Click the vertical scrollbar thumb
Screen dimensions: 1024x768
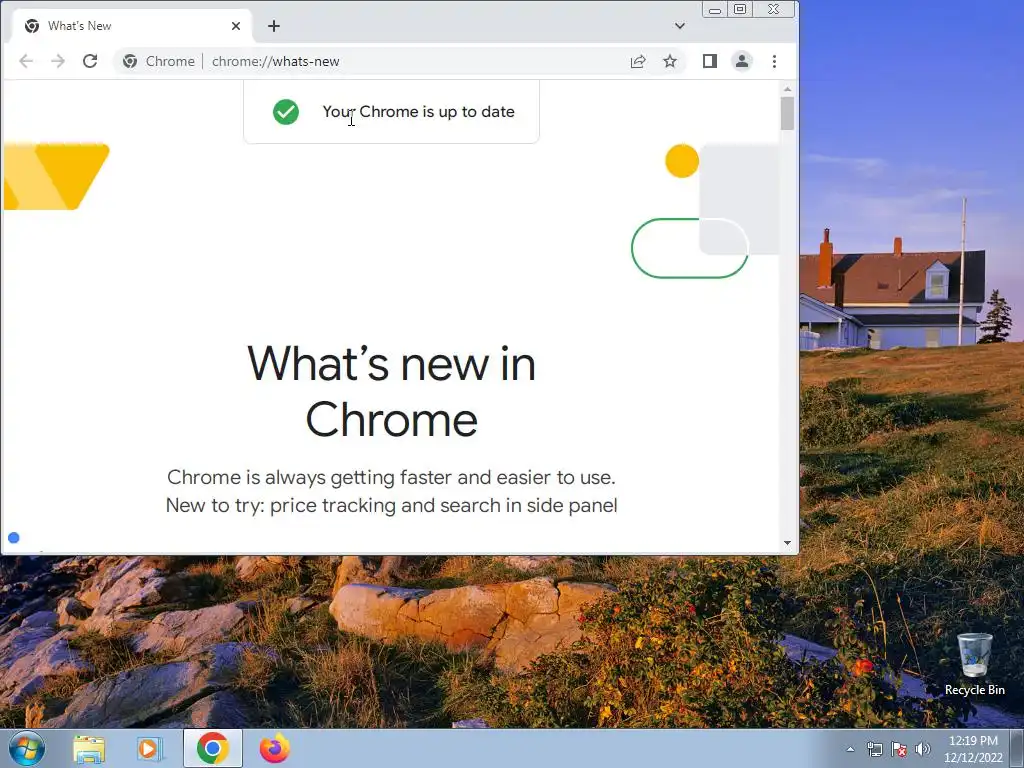(x=788, y=114)
